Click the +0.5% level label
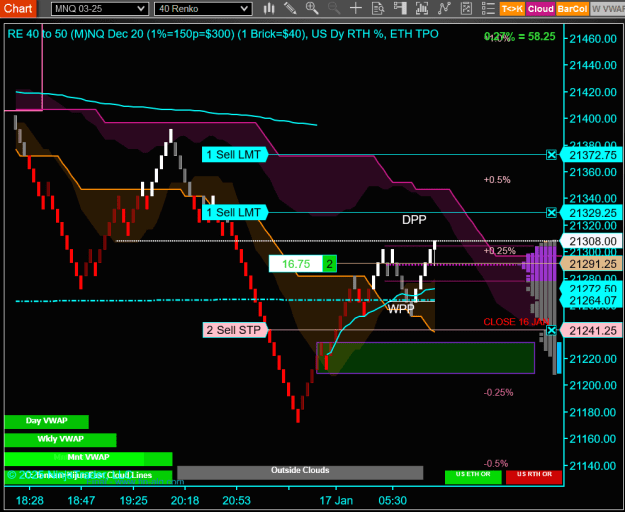Viewport: 625px width, 512px height. (497, 180)
